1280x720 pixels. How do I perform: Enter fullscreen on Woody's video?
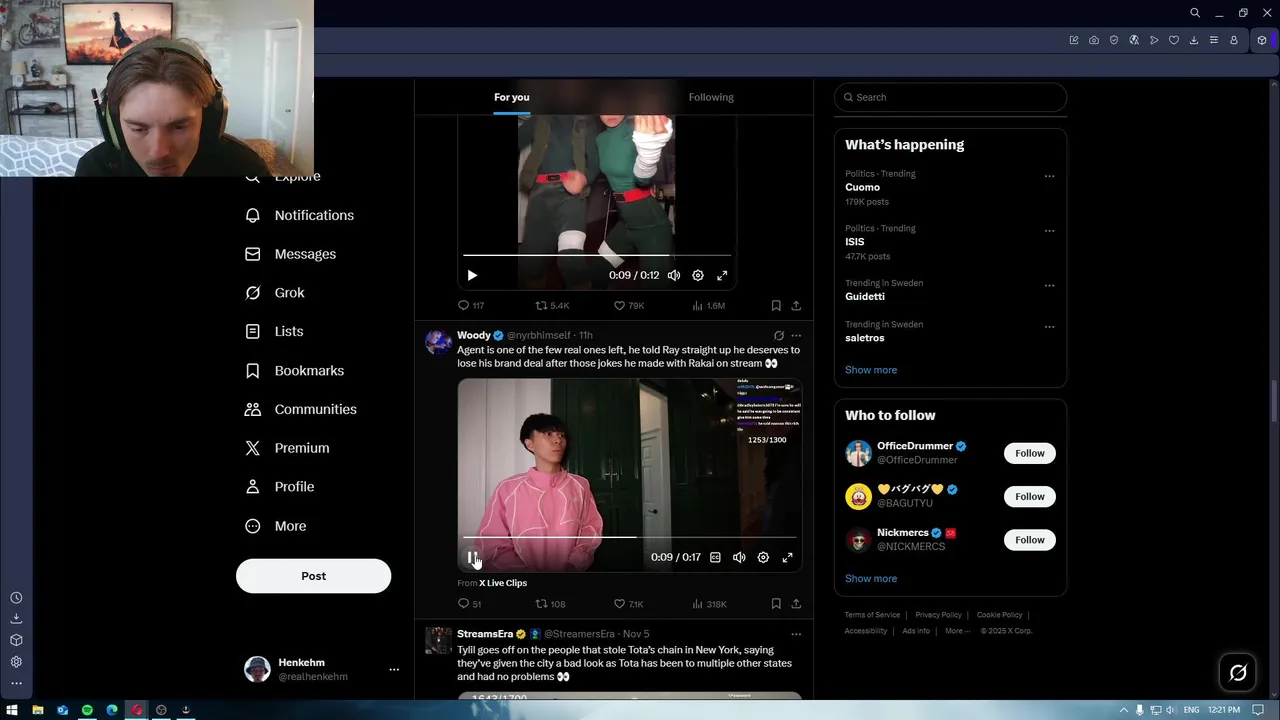(x=787, y=558)
